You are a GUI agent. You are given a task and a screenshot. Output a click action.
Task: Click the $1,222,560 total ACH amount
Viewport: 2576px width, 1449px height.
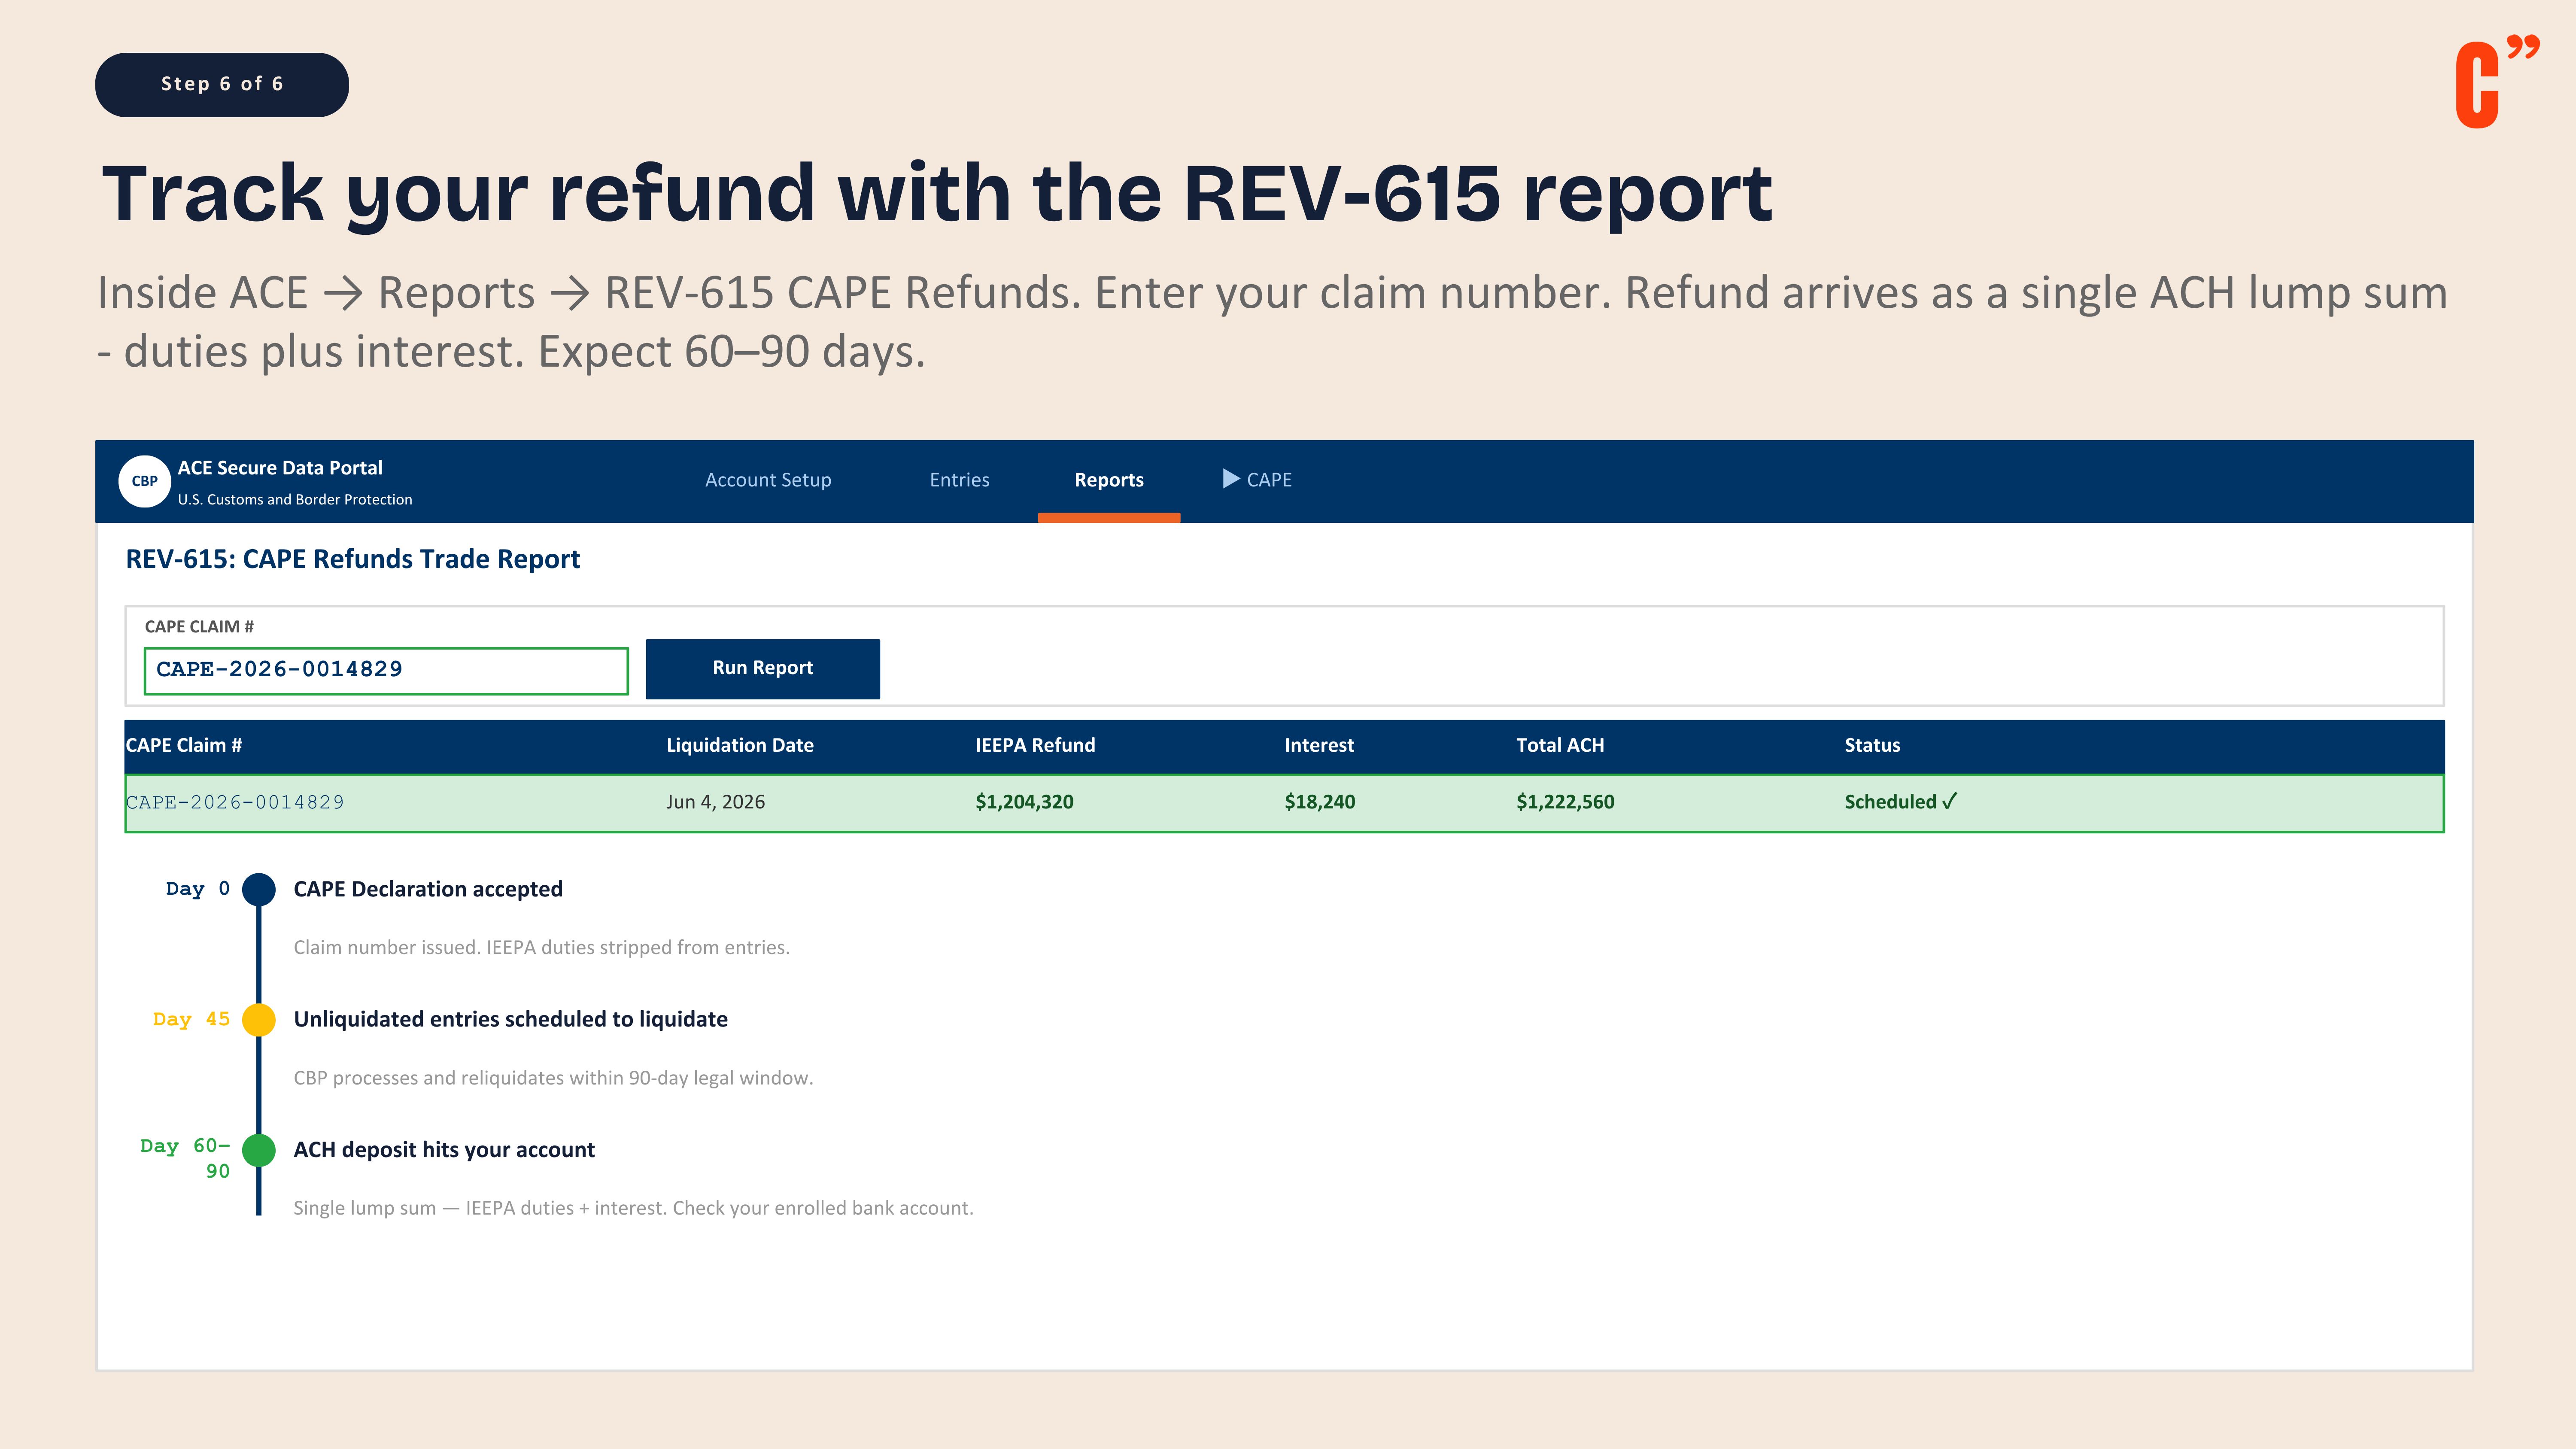point(1564,802)
